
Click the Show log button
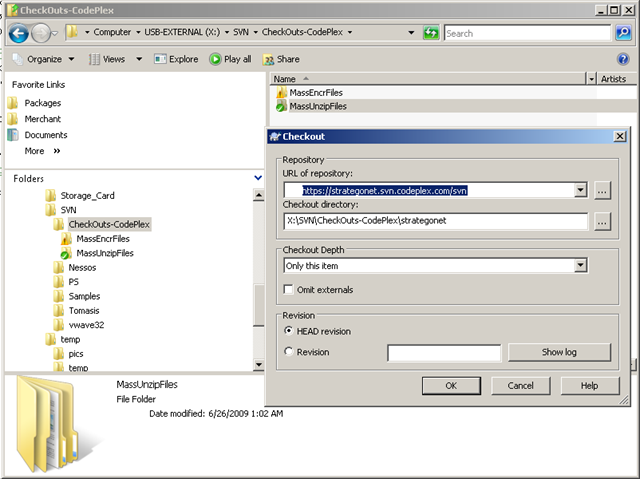(559, 352)
